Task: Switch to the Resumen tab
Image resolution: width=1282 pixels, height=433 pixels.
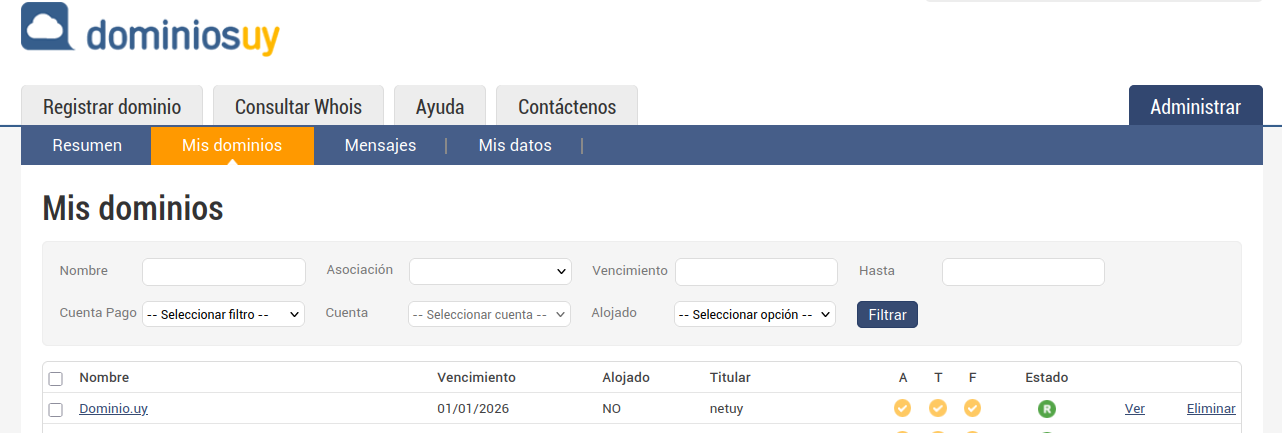Action: pos(87,145)
